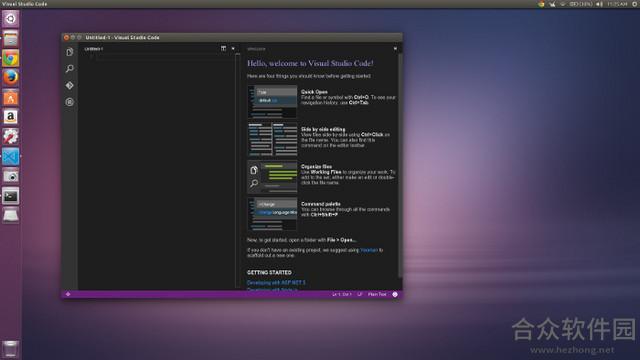Viewport: 640px width, 360px height.
Task: Click the Side by side editing heading
Action: click(323, 129)
